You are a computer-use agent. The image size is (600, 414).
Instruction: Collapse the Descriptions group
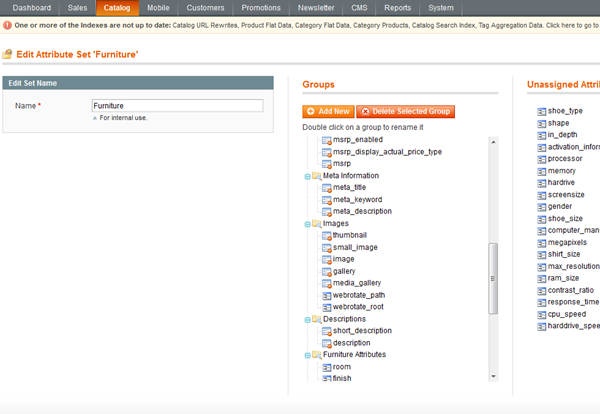[x=306, y=319]
